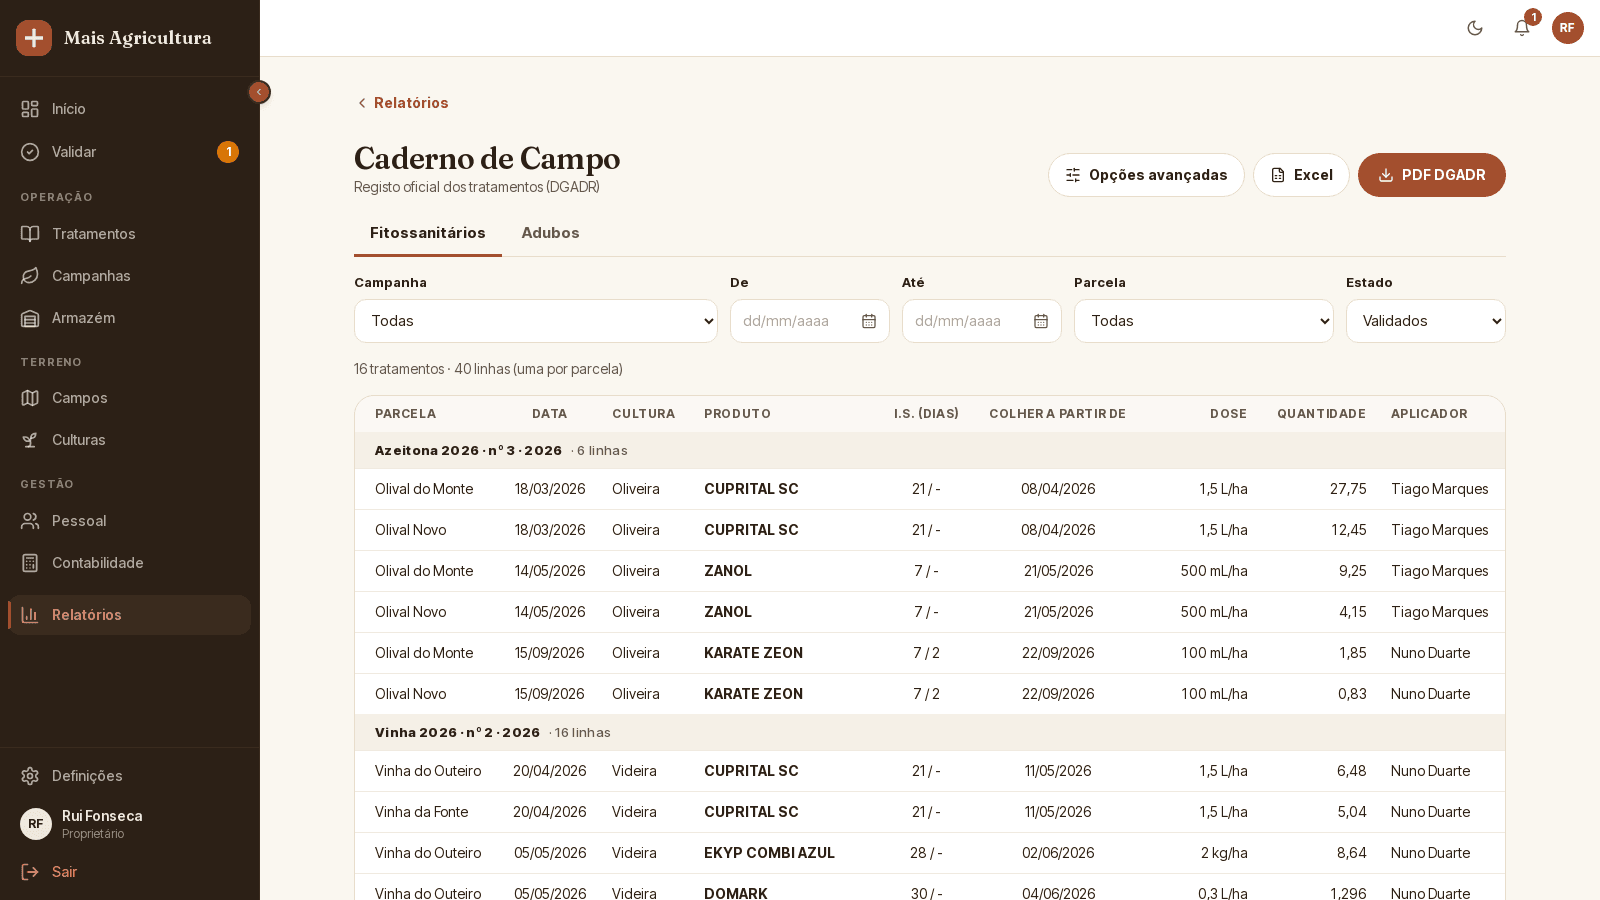
Task: Open Opções avançadas
Action: click(x=1146, y=175)
